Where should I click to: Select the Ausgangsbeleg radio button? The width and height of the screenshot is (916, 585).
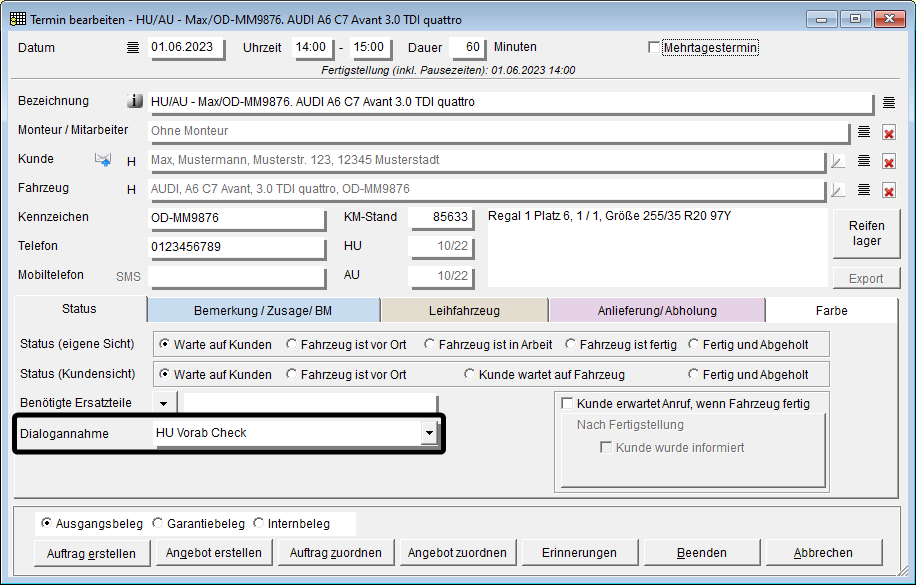46,523
